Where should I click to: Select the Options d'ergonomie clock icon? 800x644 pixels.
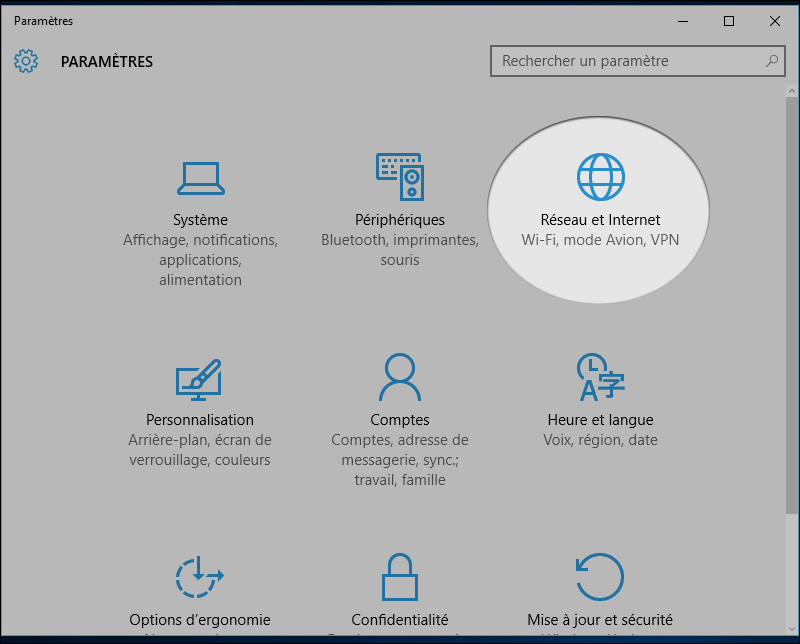coord(200,580)
